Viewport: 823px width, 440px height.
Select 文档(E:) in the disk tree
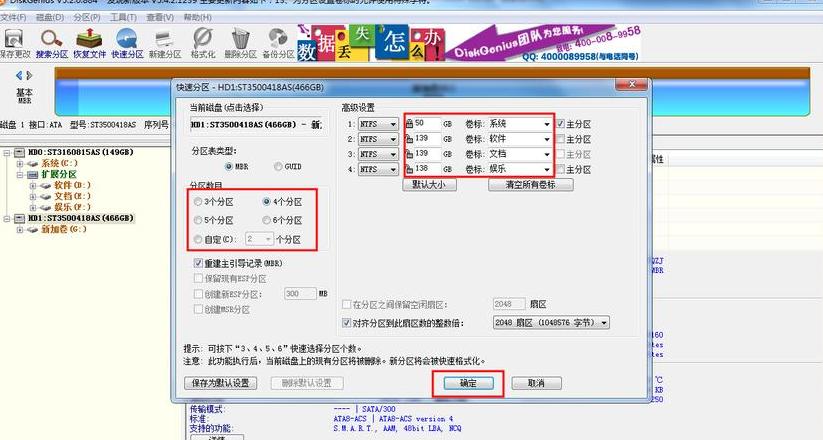(72, 196)
